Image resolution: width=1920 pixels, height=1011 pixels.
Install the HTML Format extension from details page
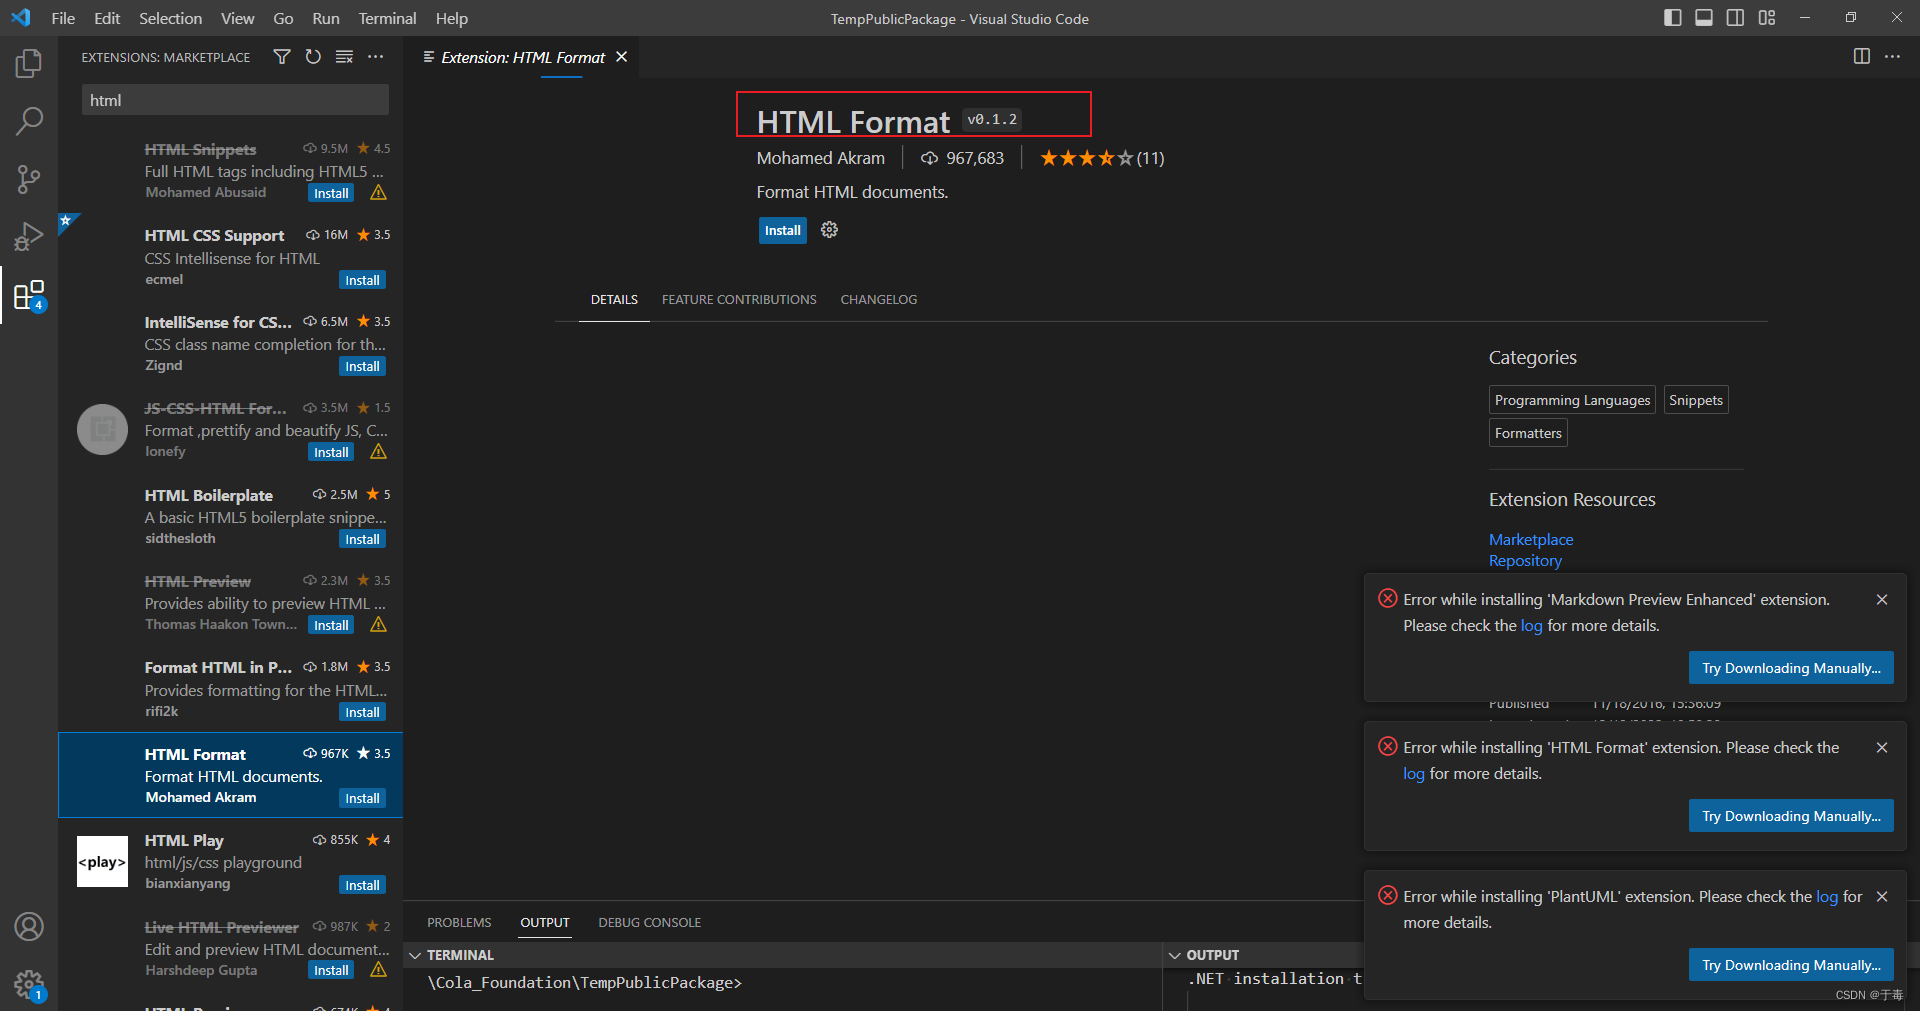tap(782, 231)
